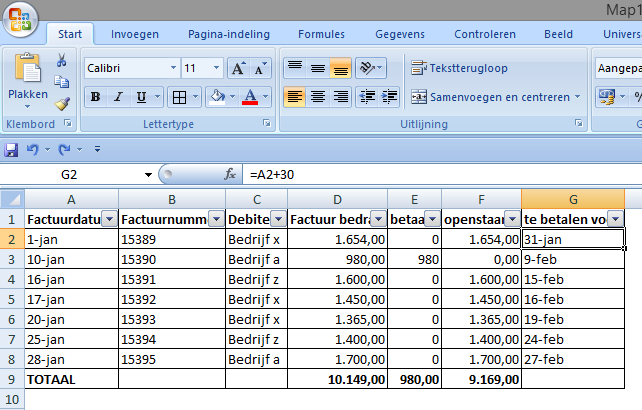Open Debiteur filter dropdown

coord(278,220)
